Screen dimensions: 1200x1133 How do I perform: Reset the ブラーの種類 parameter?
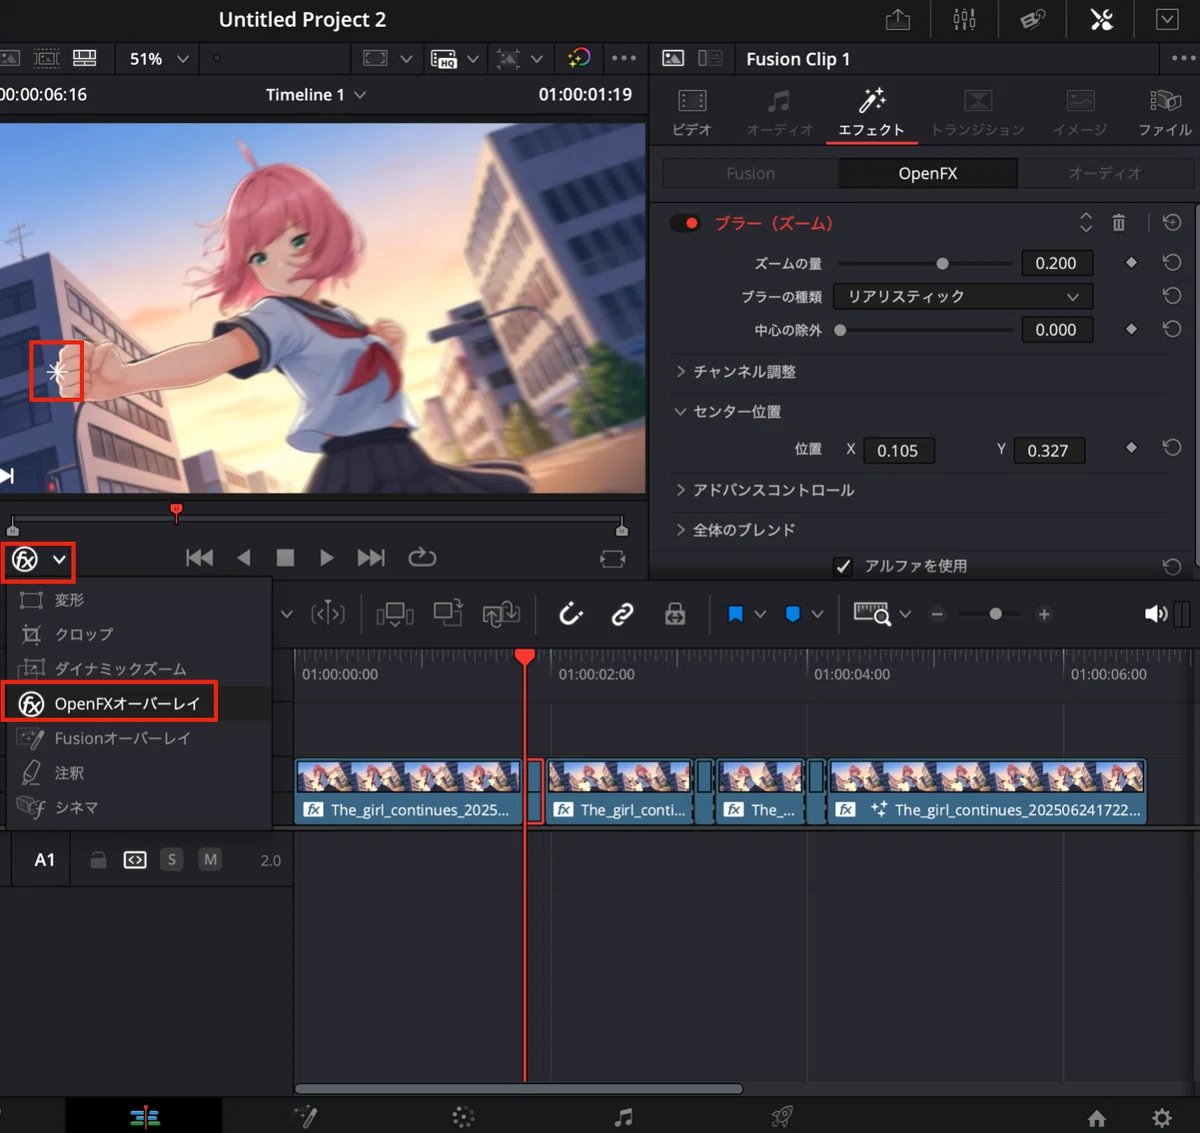(1172, 296)
